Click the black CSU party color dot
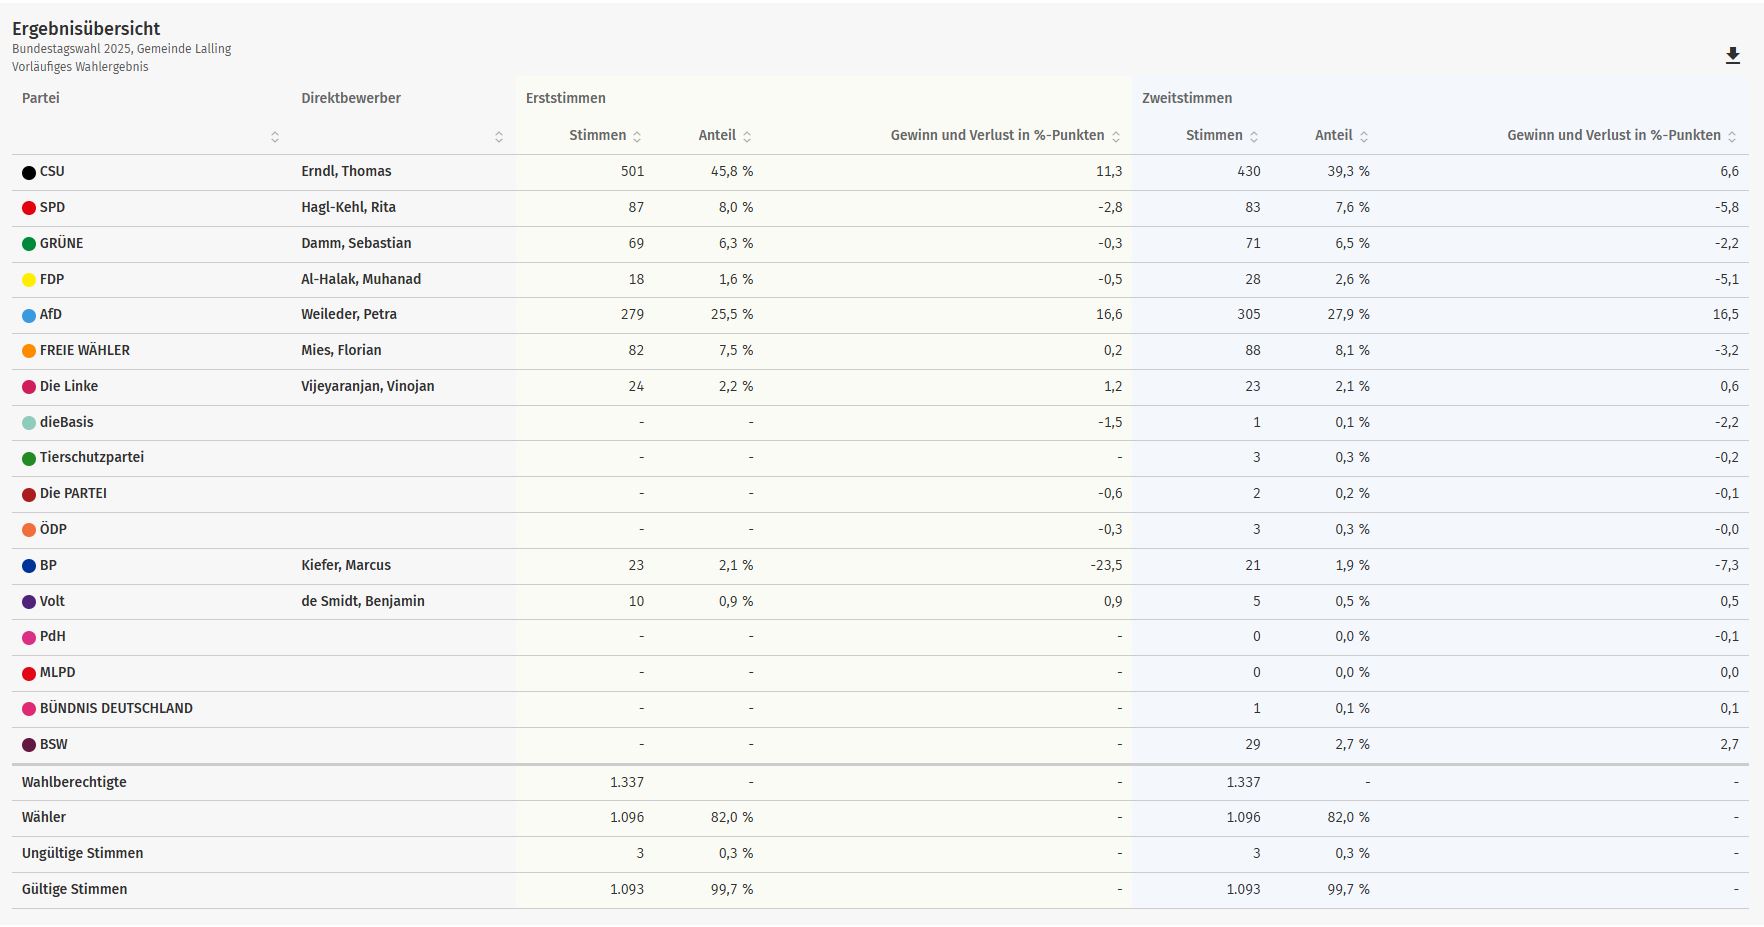 (29, 173)
